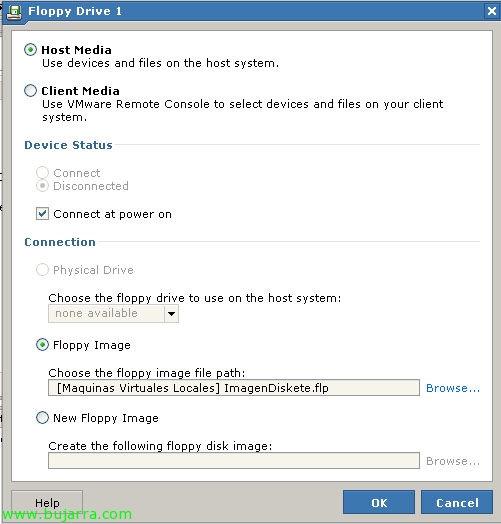Click the 'none available' combo box
The width and height of the screenshot is (501, 524).
click(x=113, y=313)
